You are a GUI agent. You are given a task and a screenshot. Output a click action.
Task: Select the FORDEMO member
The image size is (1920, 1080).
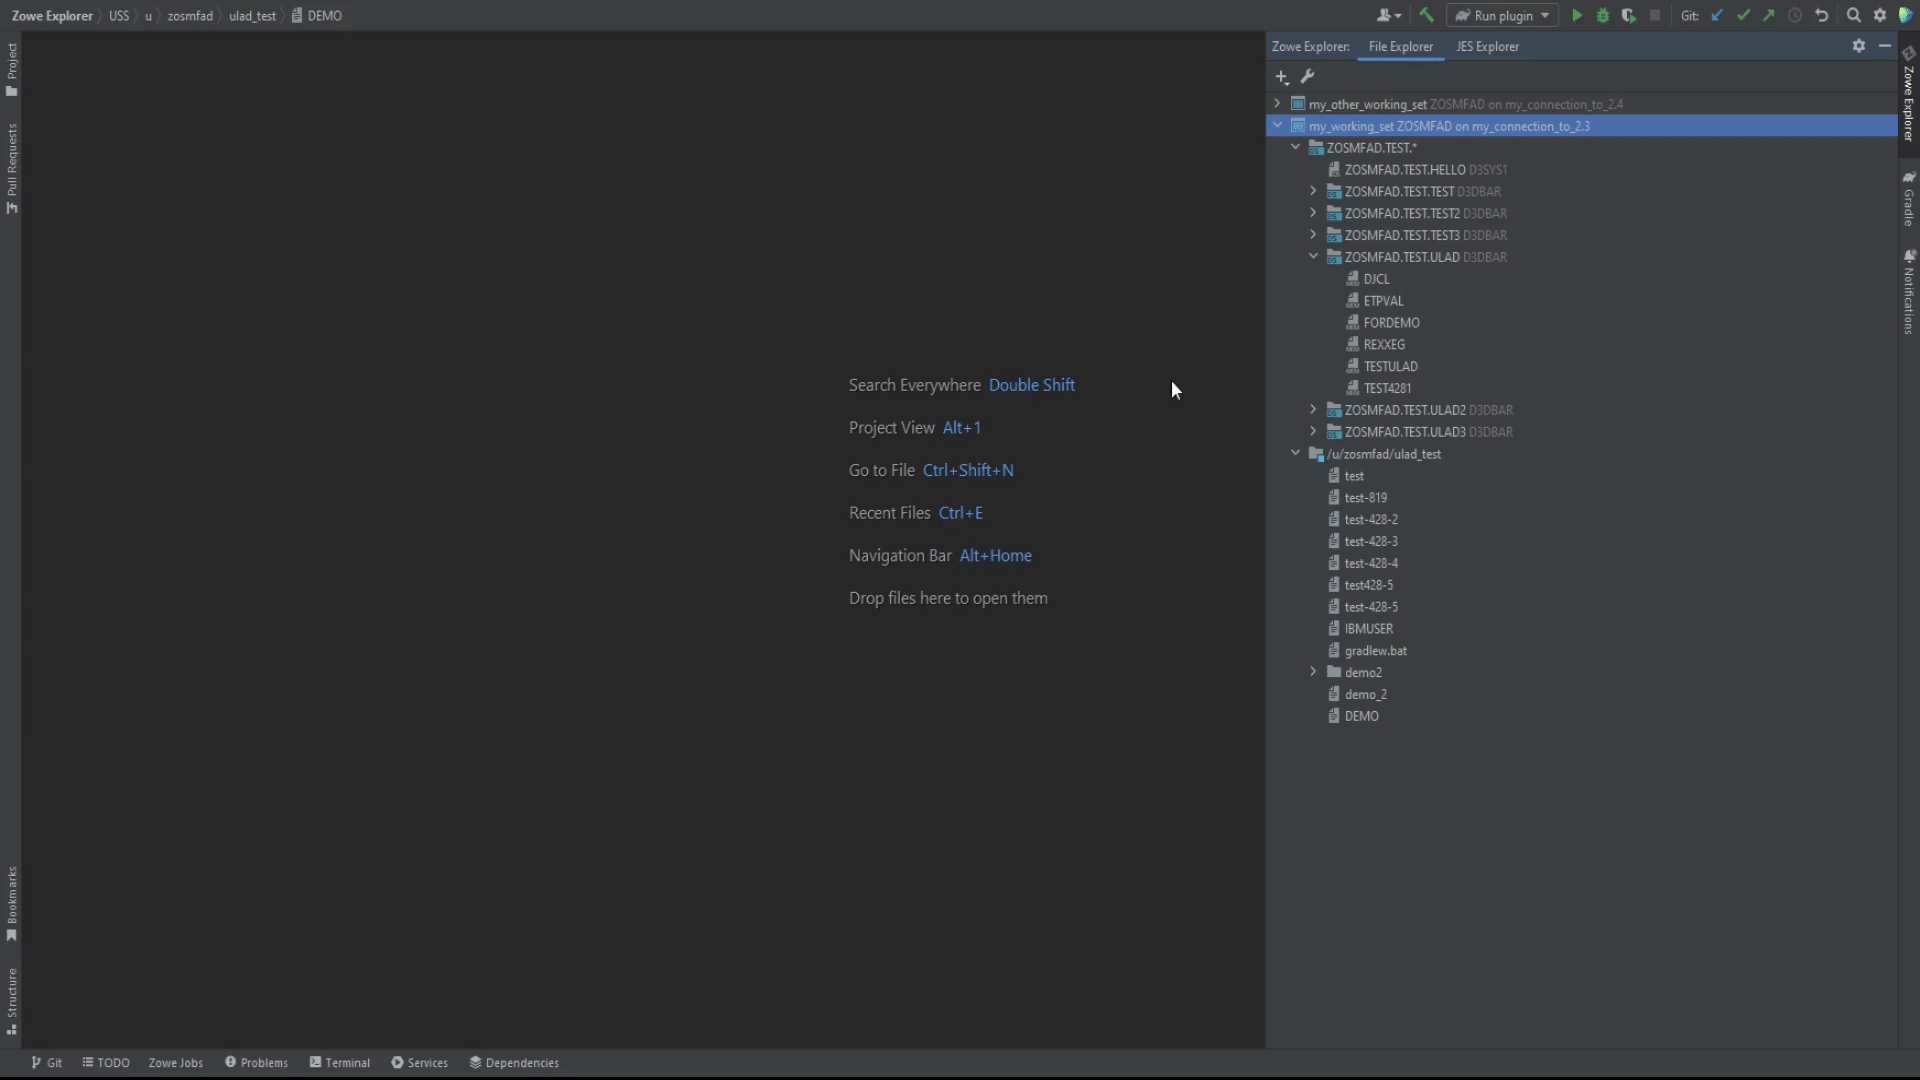tap(1391, 323)
